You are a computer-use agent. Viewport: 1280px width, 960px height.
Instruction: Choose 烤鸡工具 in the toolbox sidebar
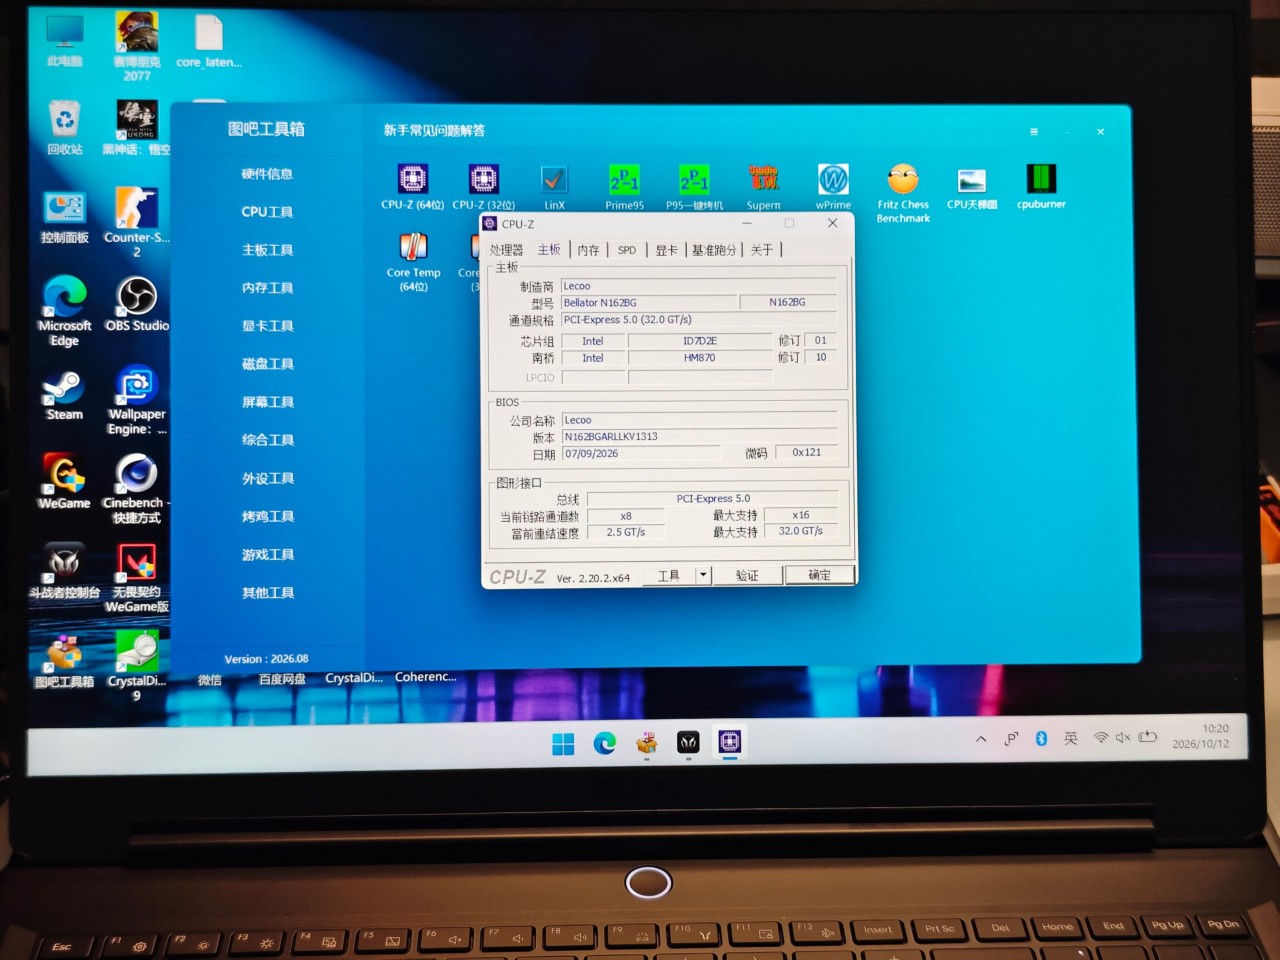point(267,517)
